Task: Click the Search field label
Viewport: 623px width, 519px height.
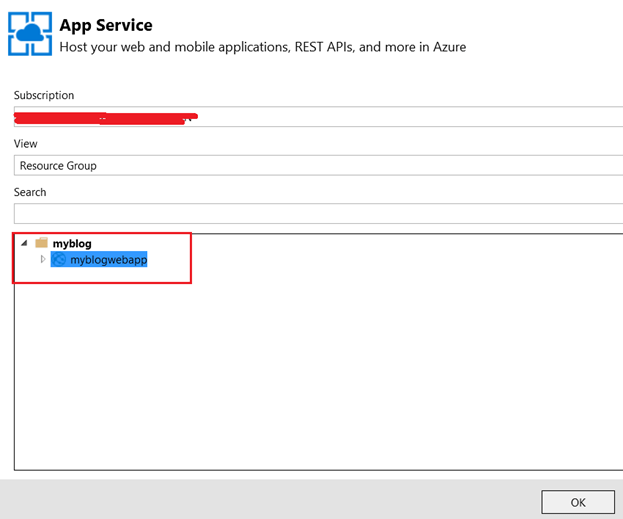Action: 30,192
